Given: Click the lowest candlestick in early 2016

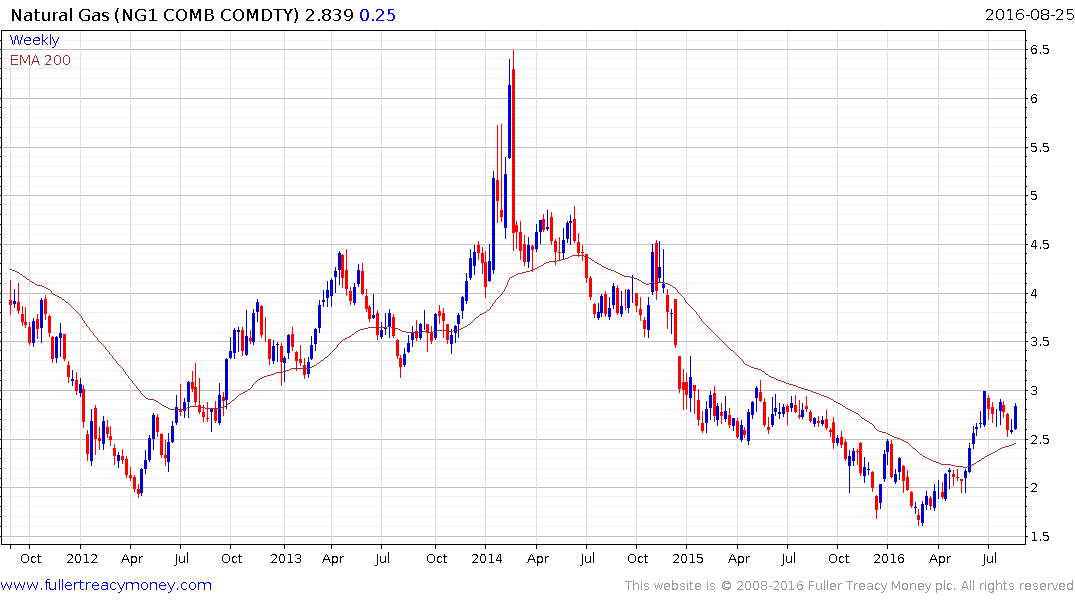Looking at the screenshot, I should click(921, 514).
